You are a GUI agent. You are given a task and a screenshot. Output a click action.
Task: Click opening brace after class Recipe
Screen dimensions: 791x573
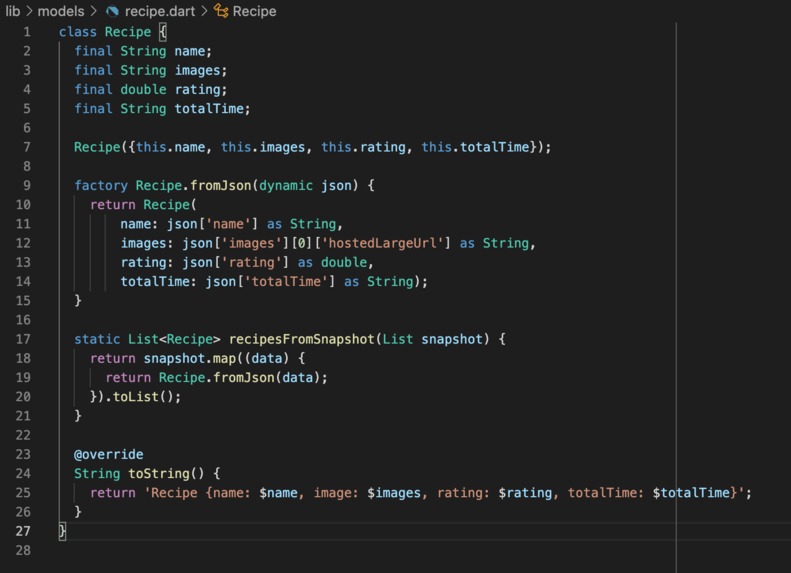[x=163, y=32]
